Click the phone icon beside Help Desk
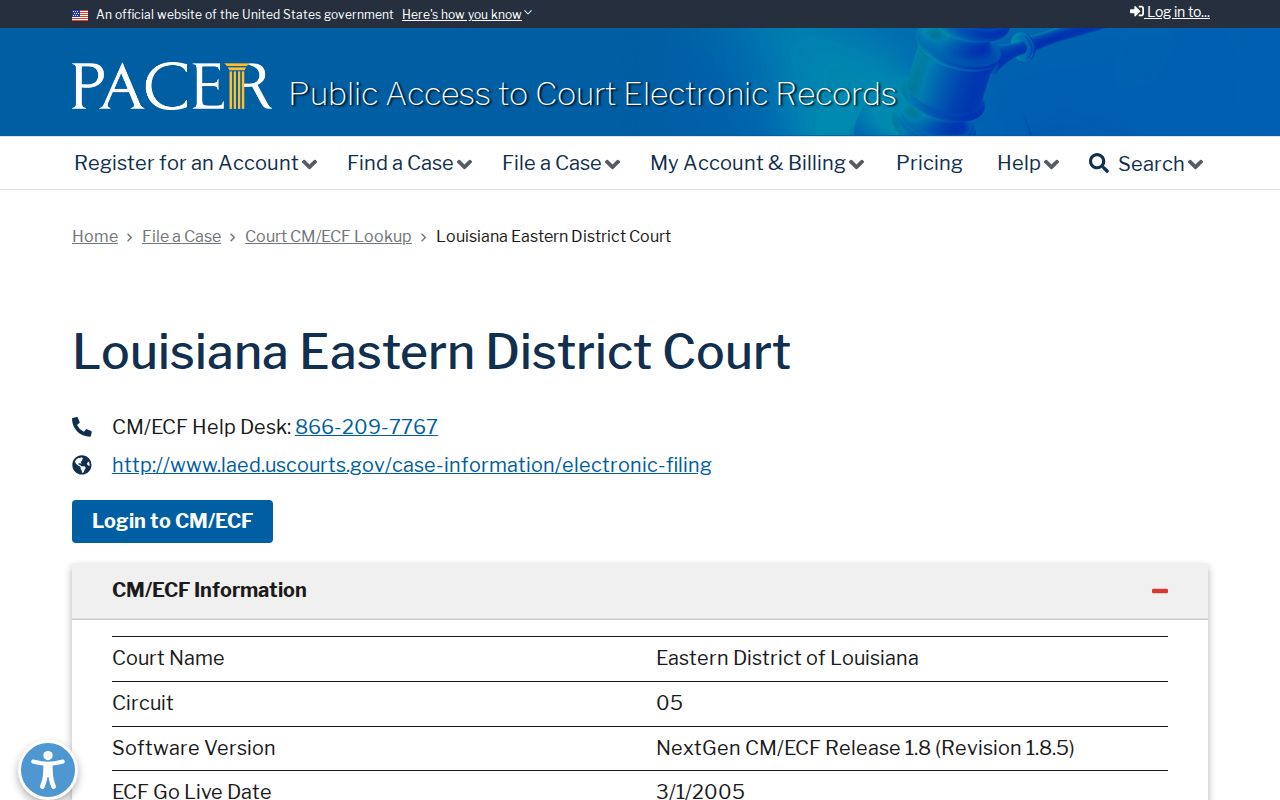This screenshot has height=800, width=1280. tap(82, 427)
